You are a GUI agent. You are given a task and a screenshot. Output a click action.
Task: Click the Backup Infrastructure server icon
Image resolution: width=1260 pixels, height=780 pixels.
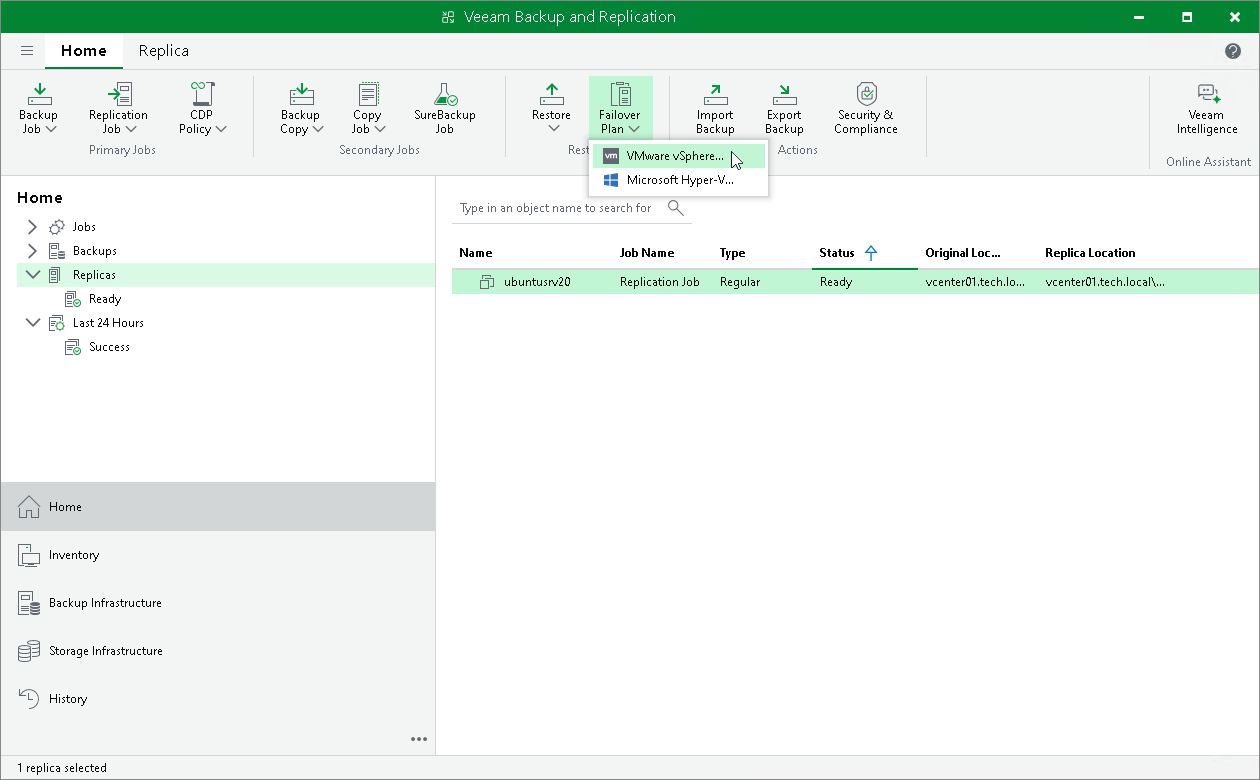pyautogui.click(x=29, y=603)
